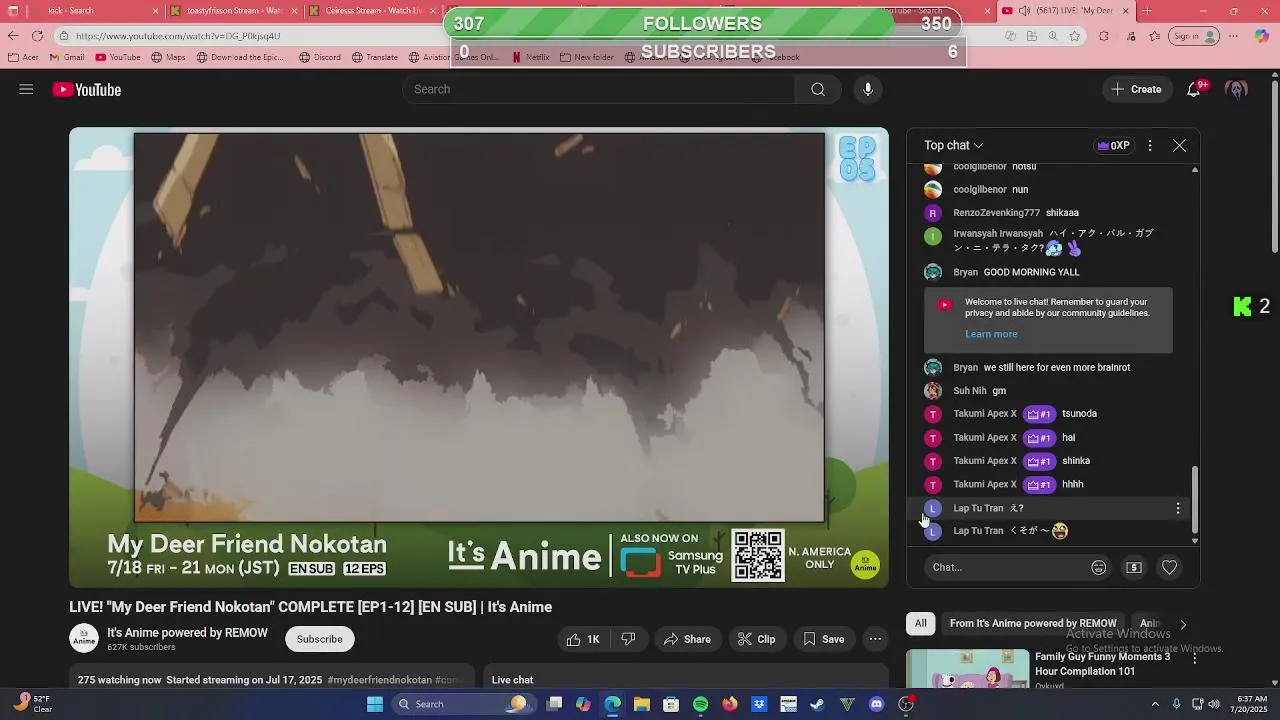1280x720 pixels.
Task: Show next related chips with arrow
Action: click(x=1183, y=624)
